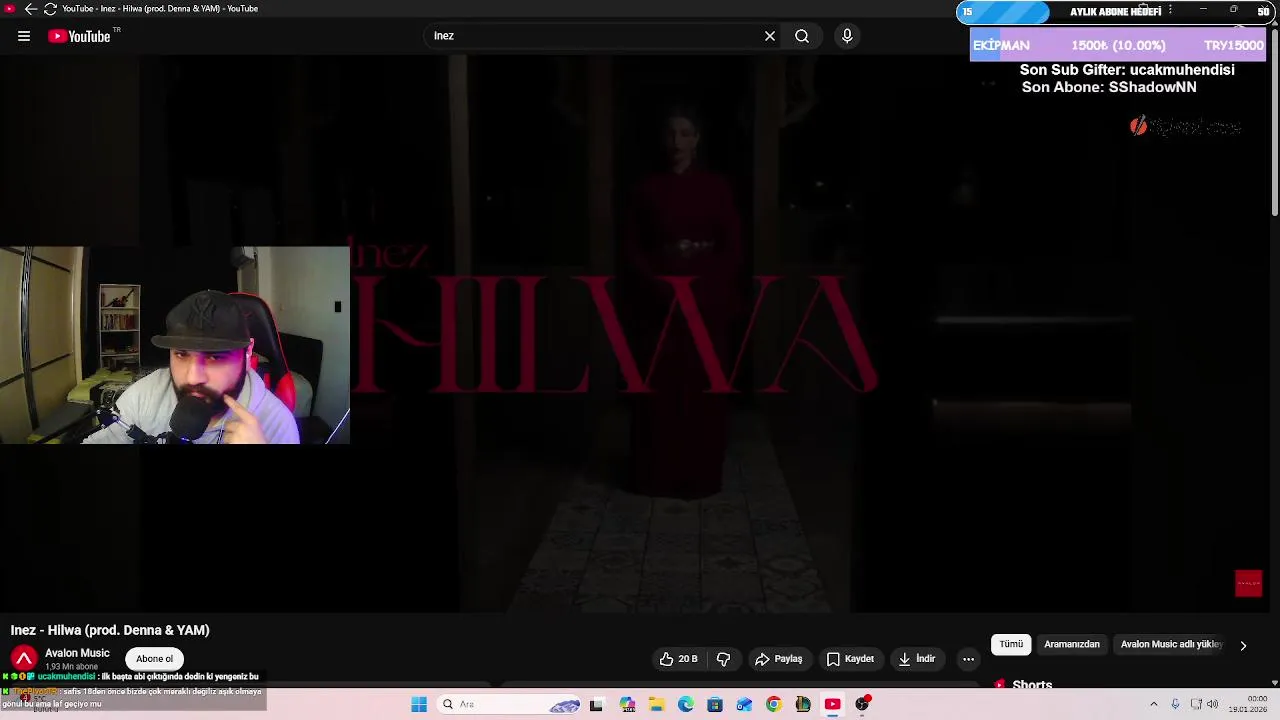This screenshot has height=720, width=1280.
Task: Open the Avalon Music channel avatar
Action: tap(24, 658)
